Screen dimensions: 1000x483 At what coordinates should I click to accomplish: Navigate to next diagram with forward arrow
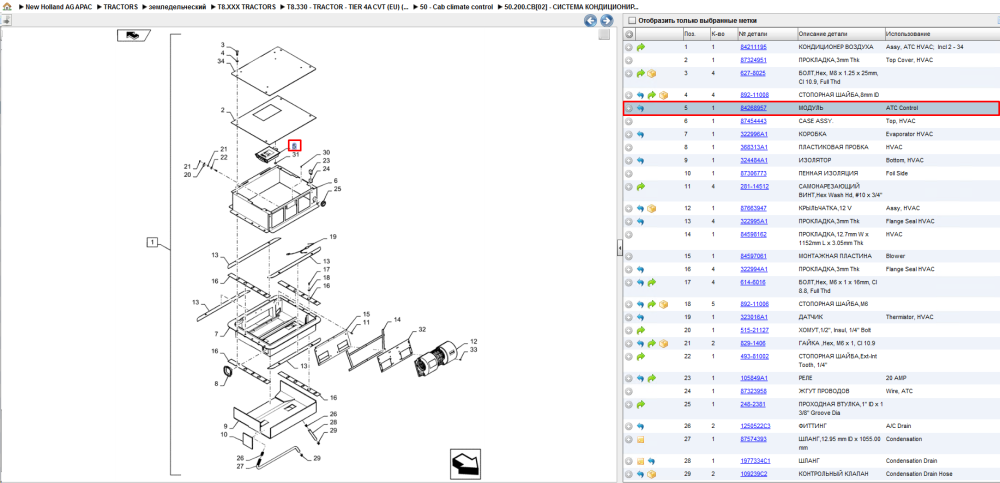(x=607, y=20)
